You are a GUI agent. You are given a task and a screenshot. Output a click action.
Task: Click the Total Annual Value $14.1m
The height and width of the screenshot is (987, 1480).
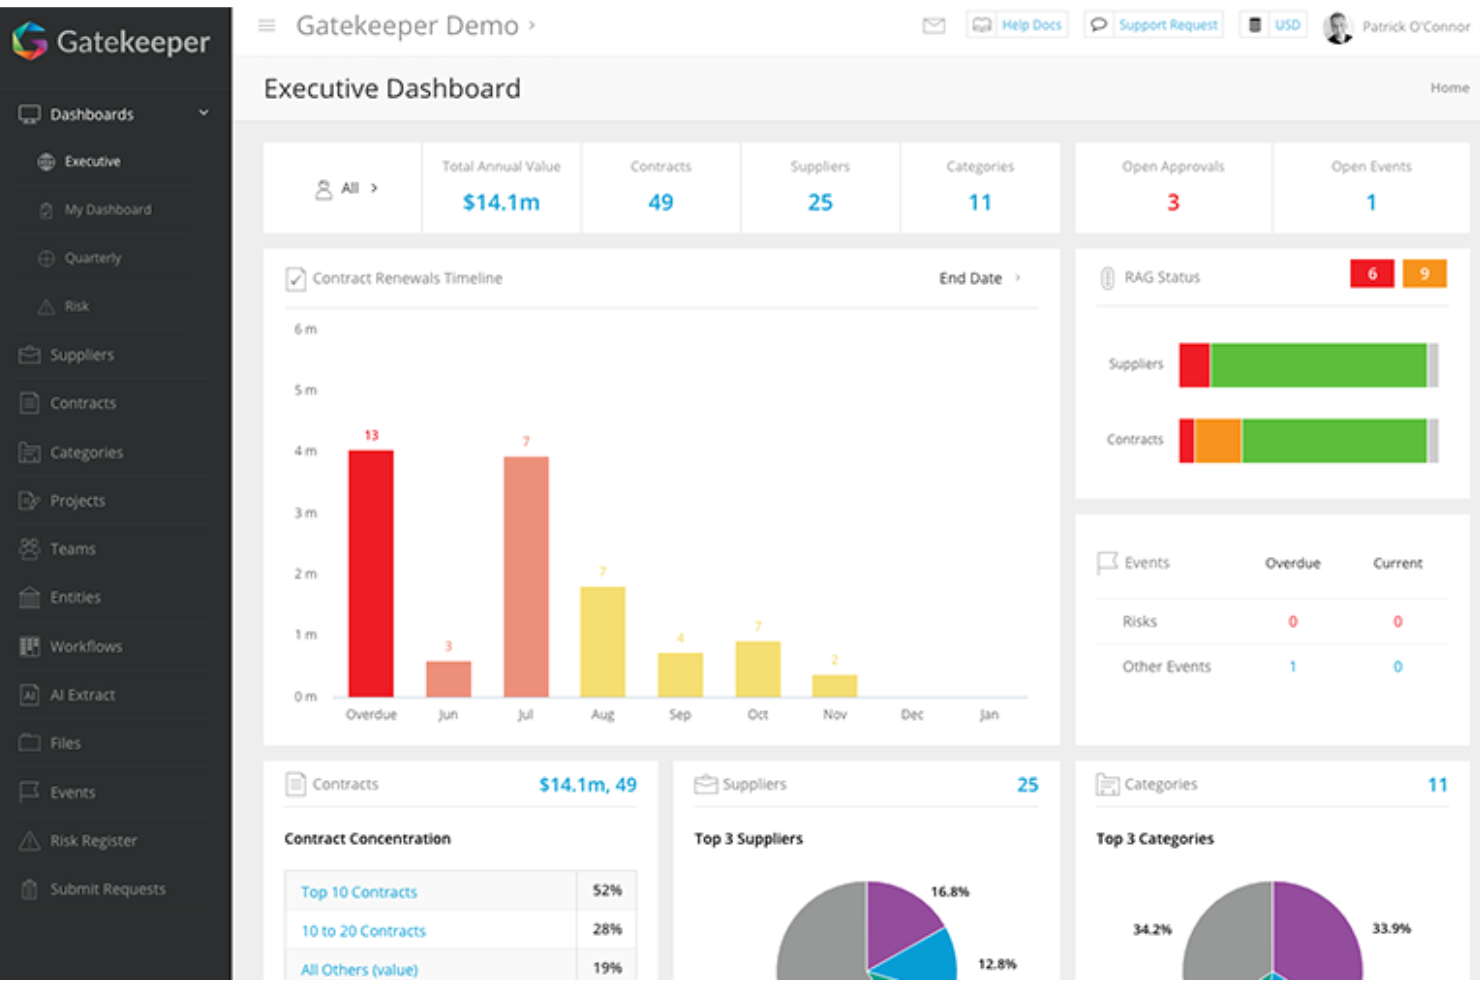point(501,203)
